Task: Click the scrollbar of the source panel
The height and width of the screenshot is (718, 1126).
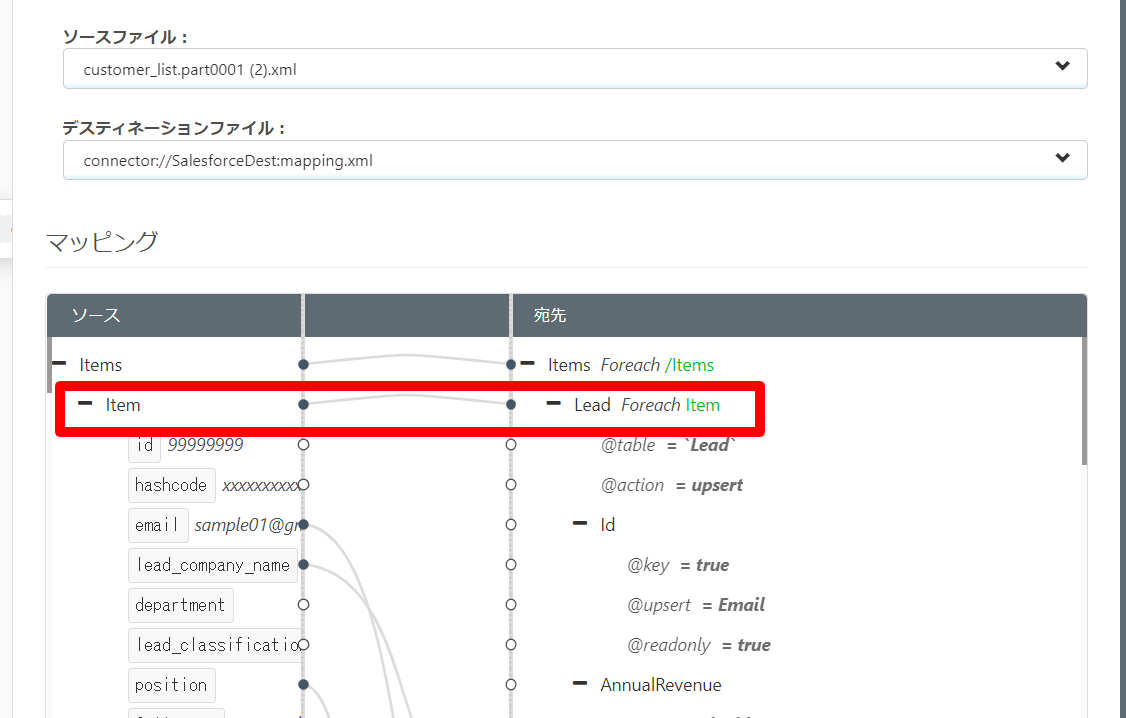Action: [x=50, y=365]
